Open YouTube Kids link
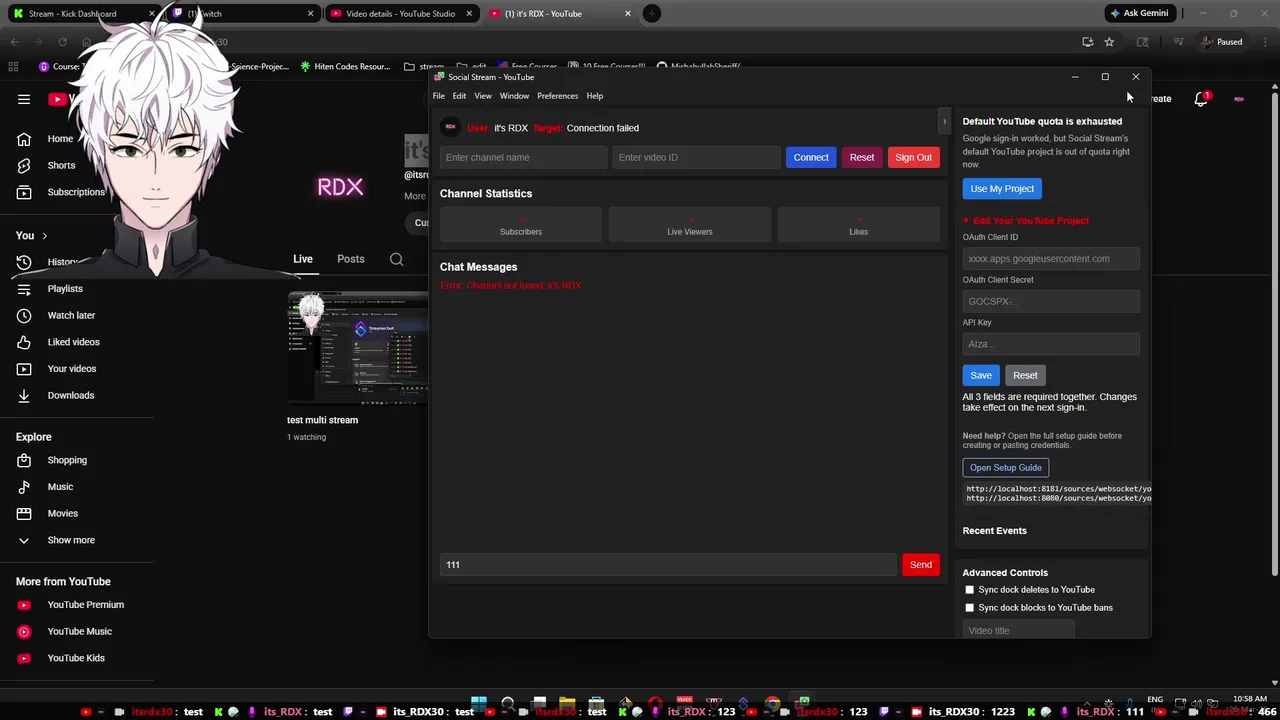This screenshot has width=1280, height=720. point(77,658)
